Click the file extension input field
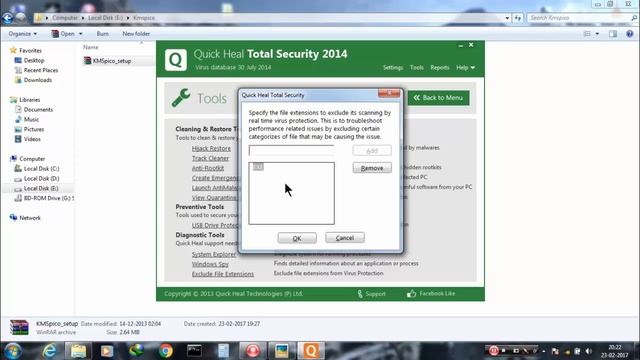640x360 pixels. 291,150
